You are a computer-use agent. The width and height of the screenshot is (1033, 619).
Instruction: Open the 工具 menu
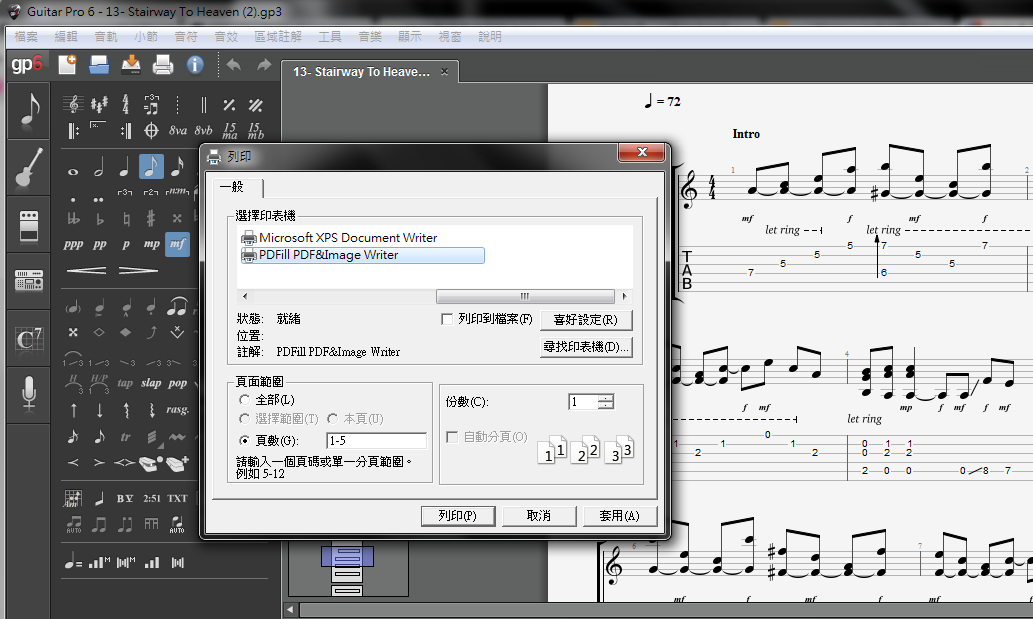click(x=330, y=37)
